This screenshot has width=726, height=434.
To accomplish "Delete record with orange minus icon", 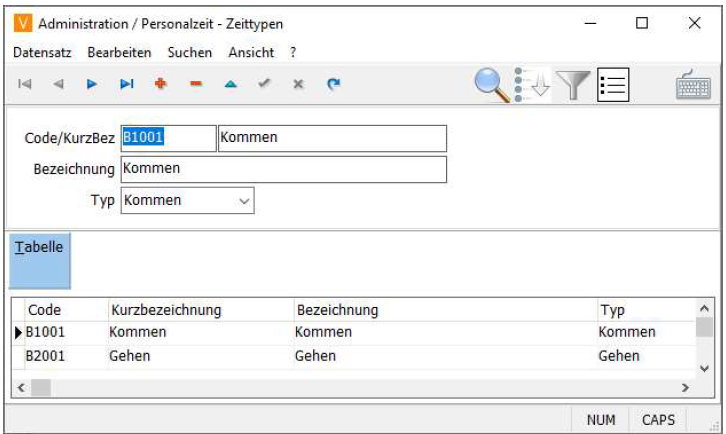I will click(196, 84).
